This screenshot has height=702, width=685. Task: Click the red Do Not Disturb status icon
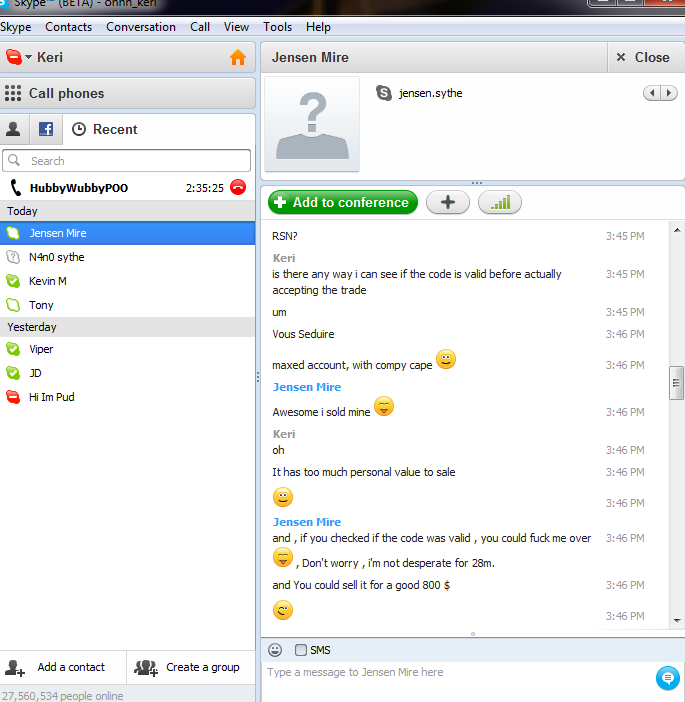click(x=14, y=57)
